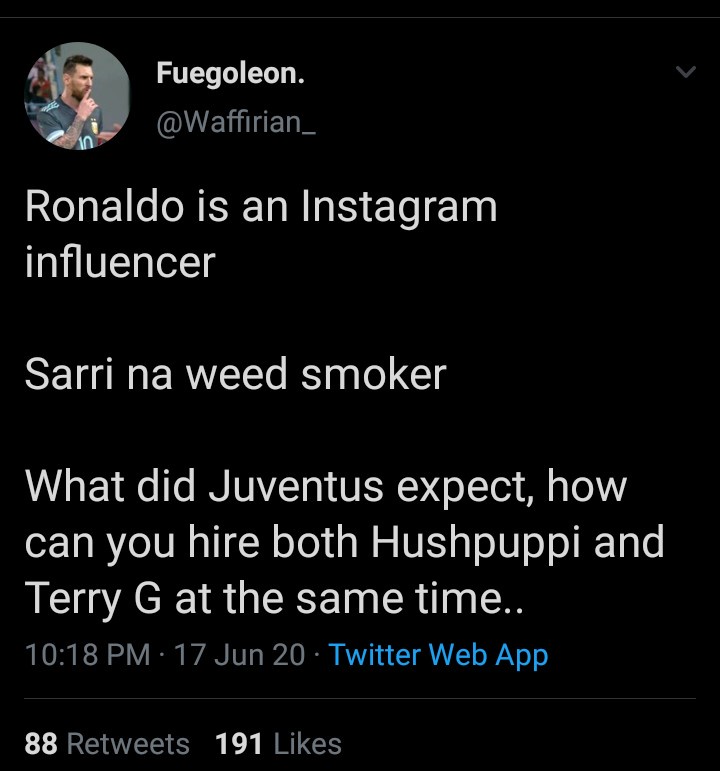Click the "Sarri na weed smoker" line
Viewport: 720px width, 771px height.
(x=235, y=375)
